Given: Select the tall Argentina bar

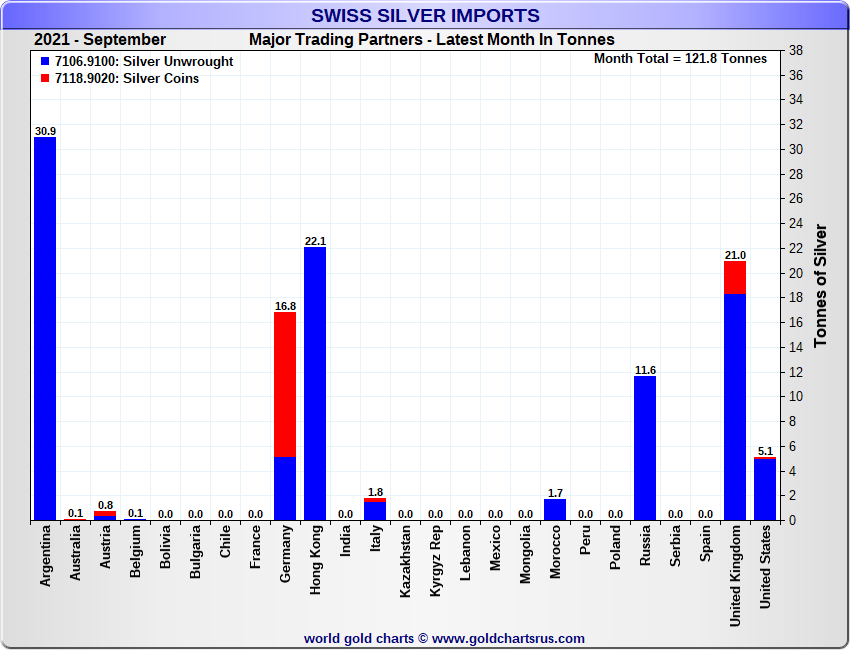Looking at the screenshot, I should coord(45,330).
